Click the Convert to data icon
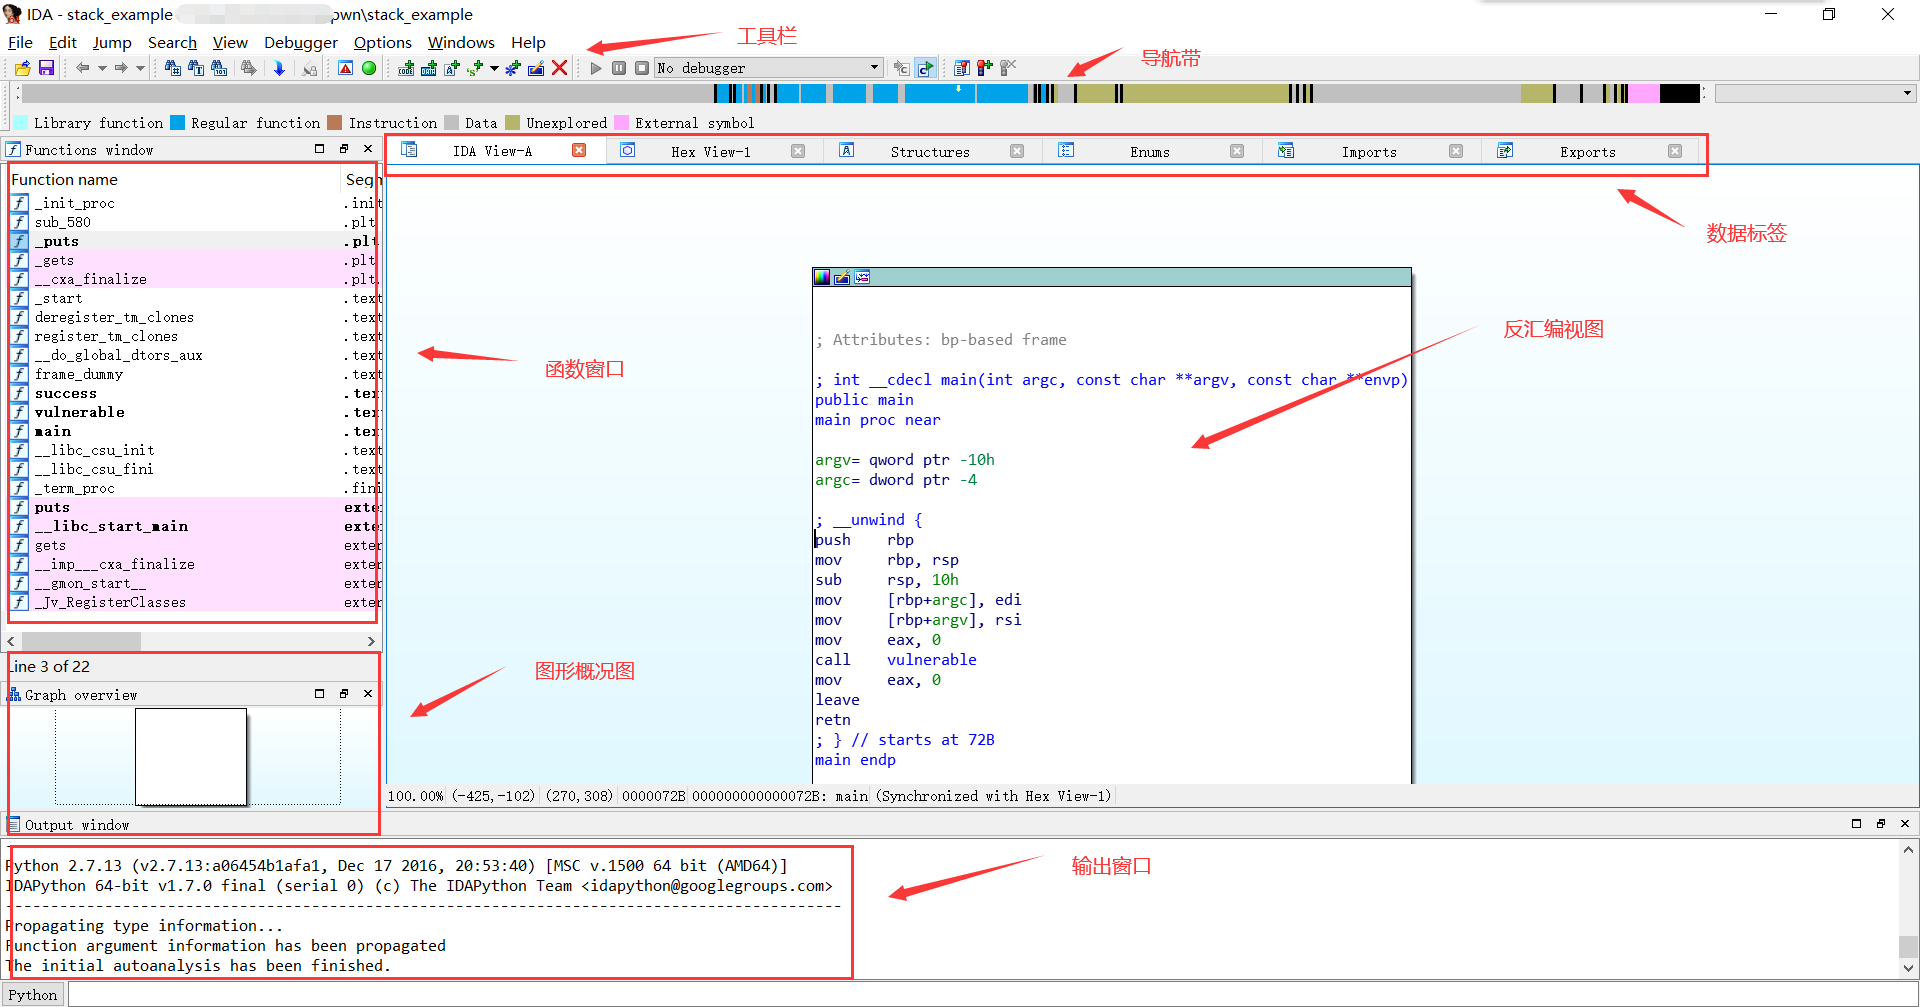1920x1007 pixels. tap(429, 68)
